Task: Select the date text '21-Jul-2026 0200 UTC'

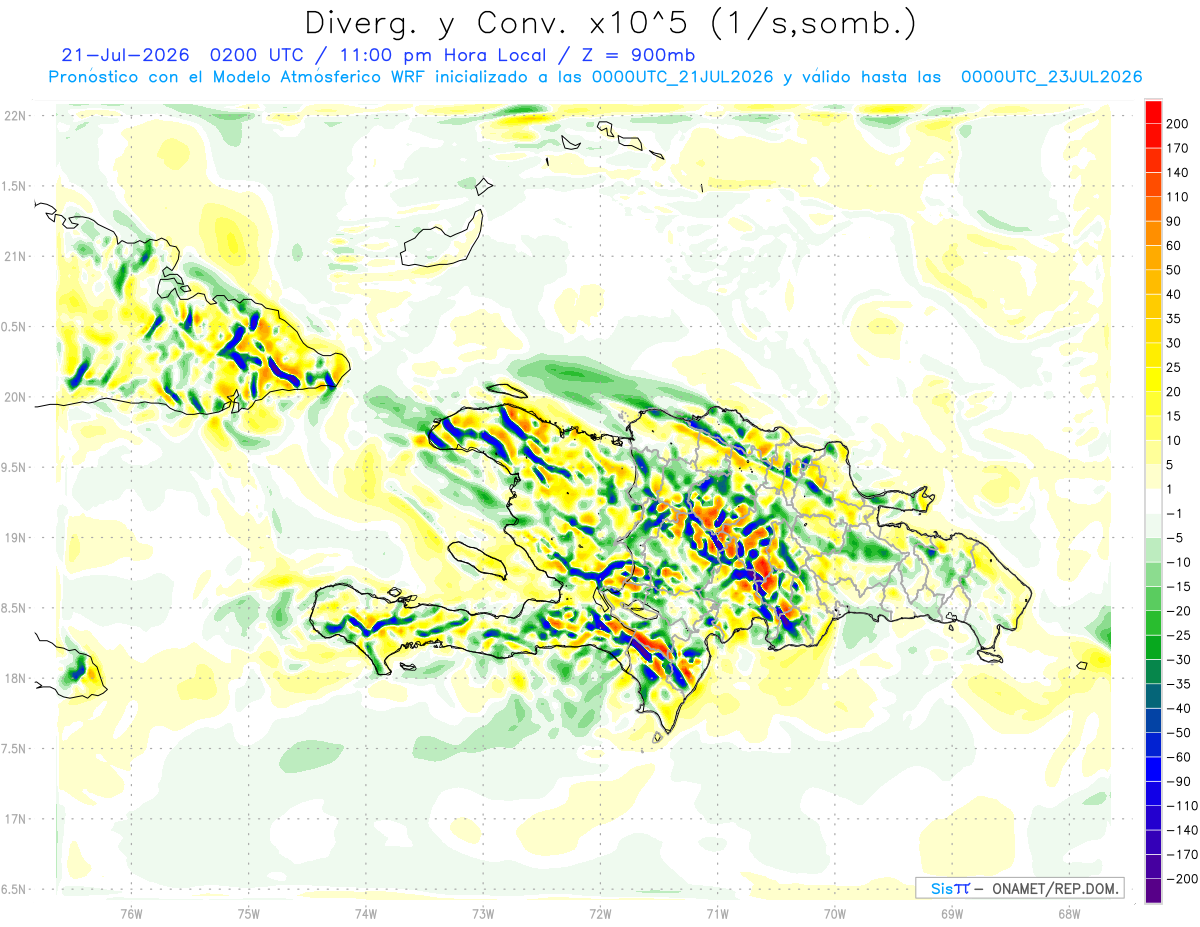Action: (x=180, y=55)
